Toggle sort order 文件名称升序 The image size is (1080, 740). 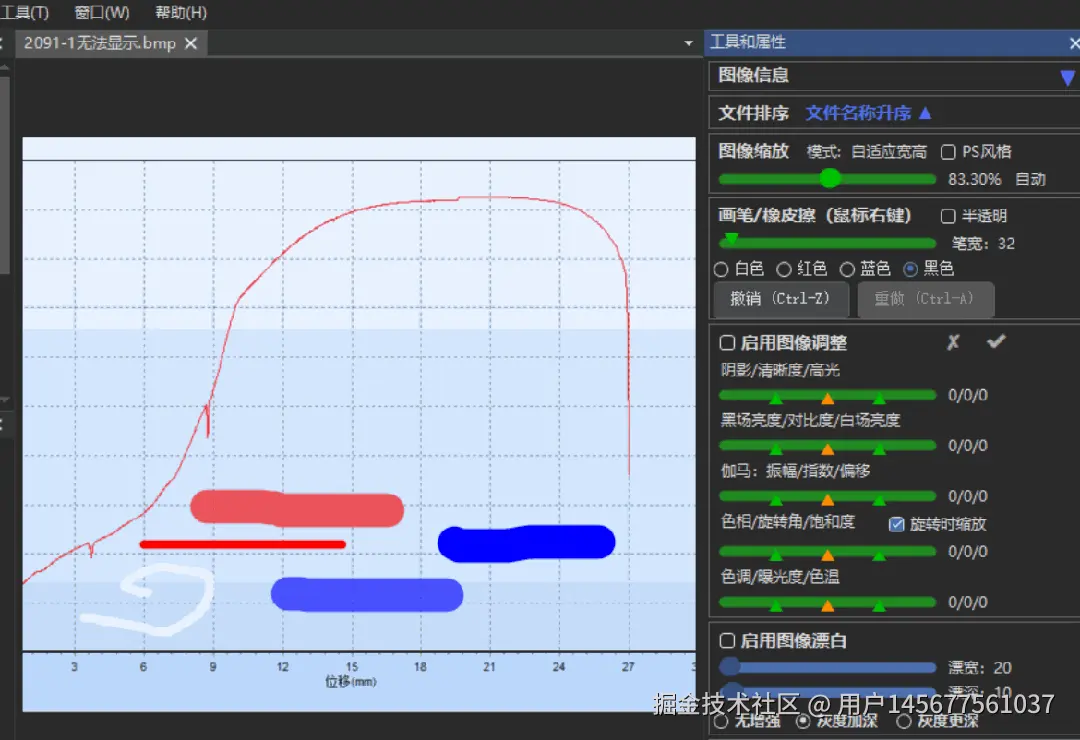[858, 113]
